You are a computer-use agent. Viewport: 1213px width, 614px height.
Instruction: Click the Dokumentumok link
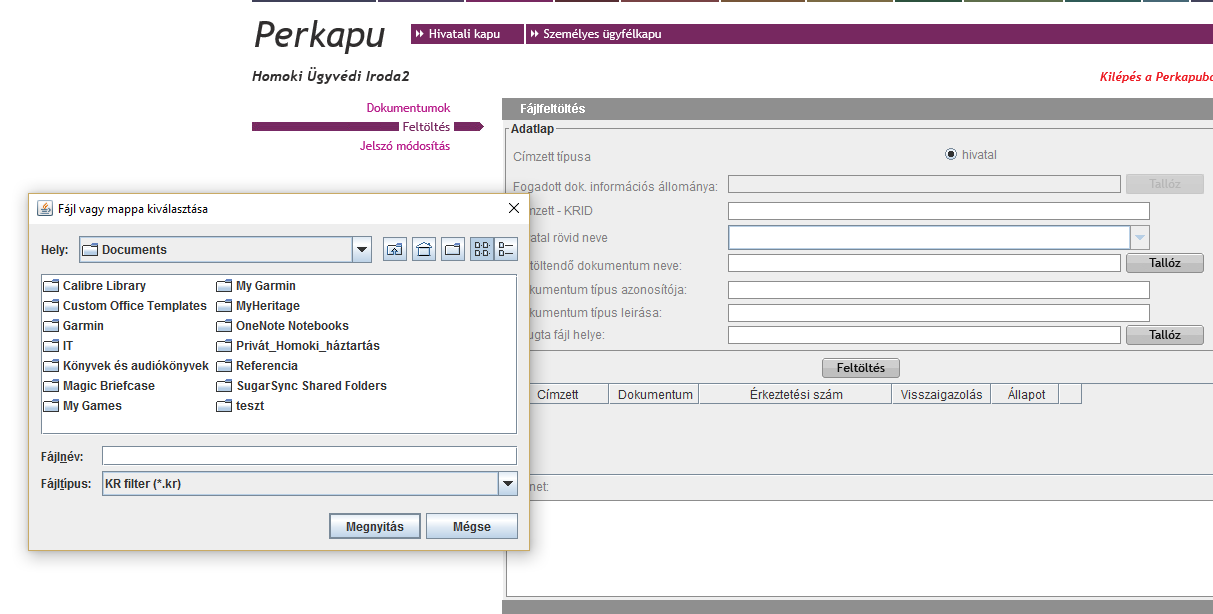coord(408,108)
